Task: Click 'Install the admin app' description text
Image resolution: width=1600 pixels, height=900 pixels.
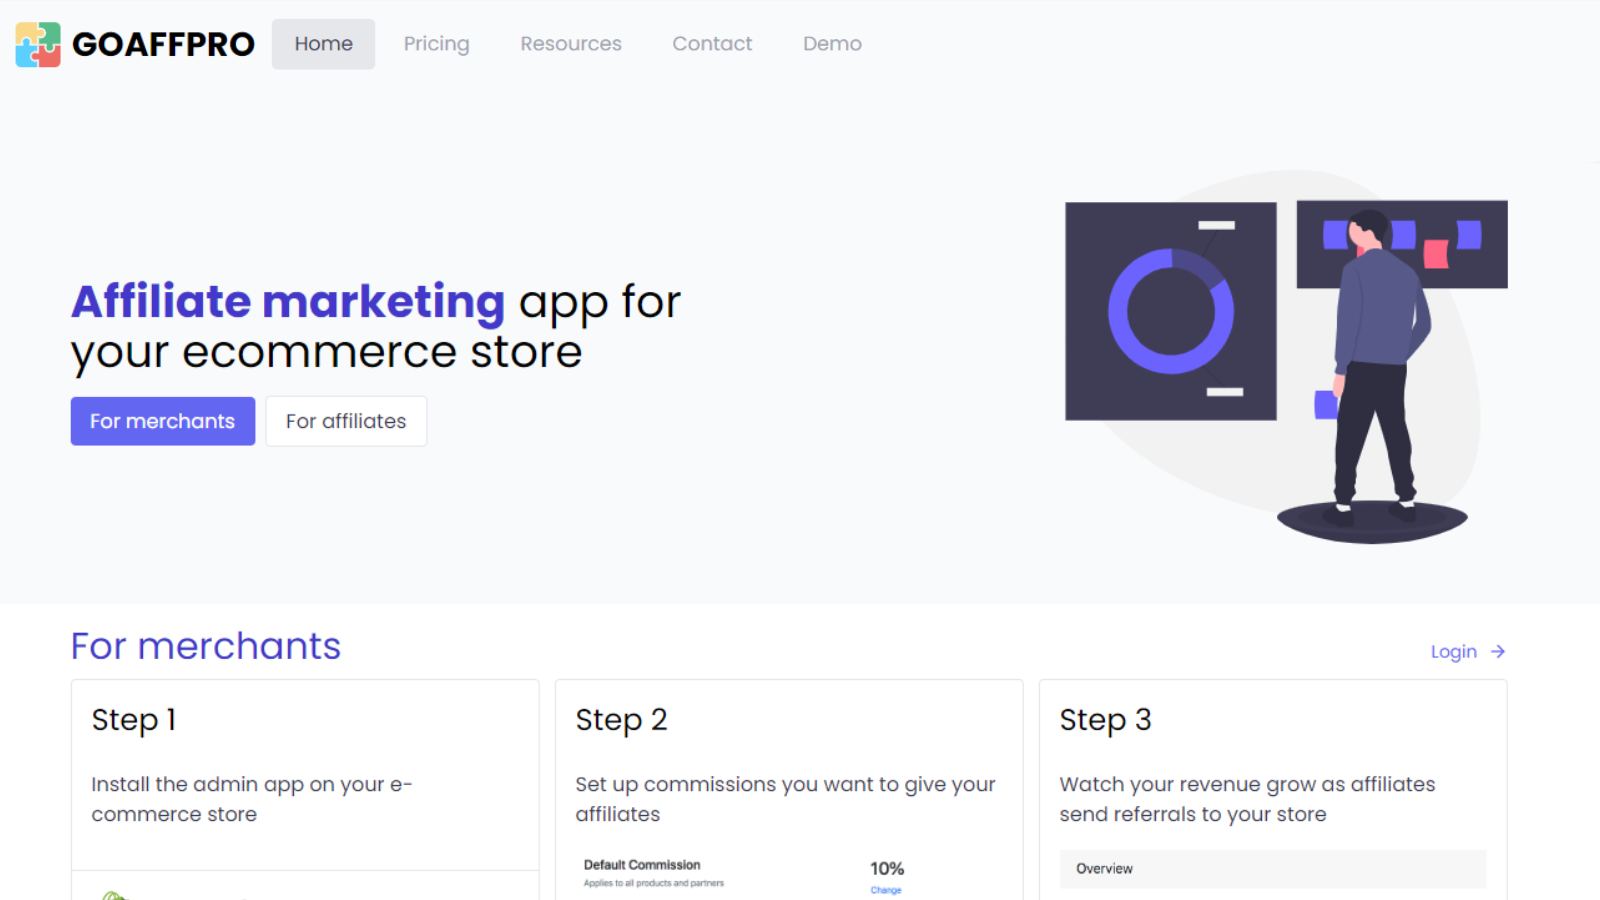Action: click(x=252, y=799)
